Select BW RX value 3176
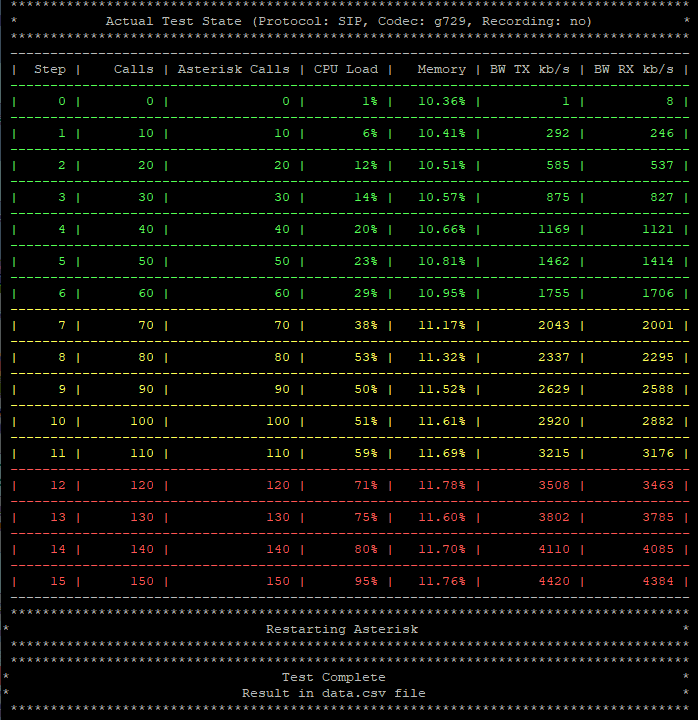698x720 pixels. (658, 453)
